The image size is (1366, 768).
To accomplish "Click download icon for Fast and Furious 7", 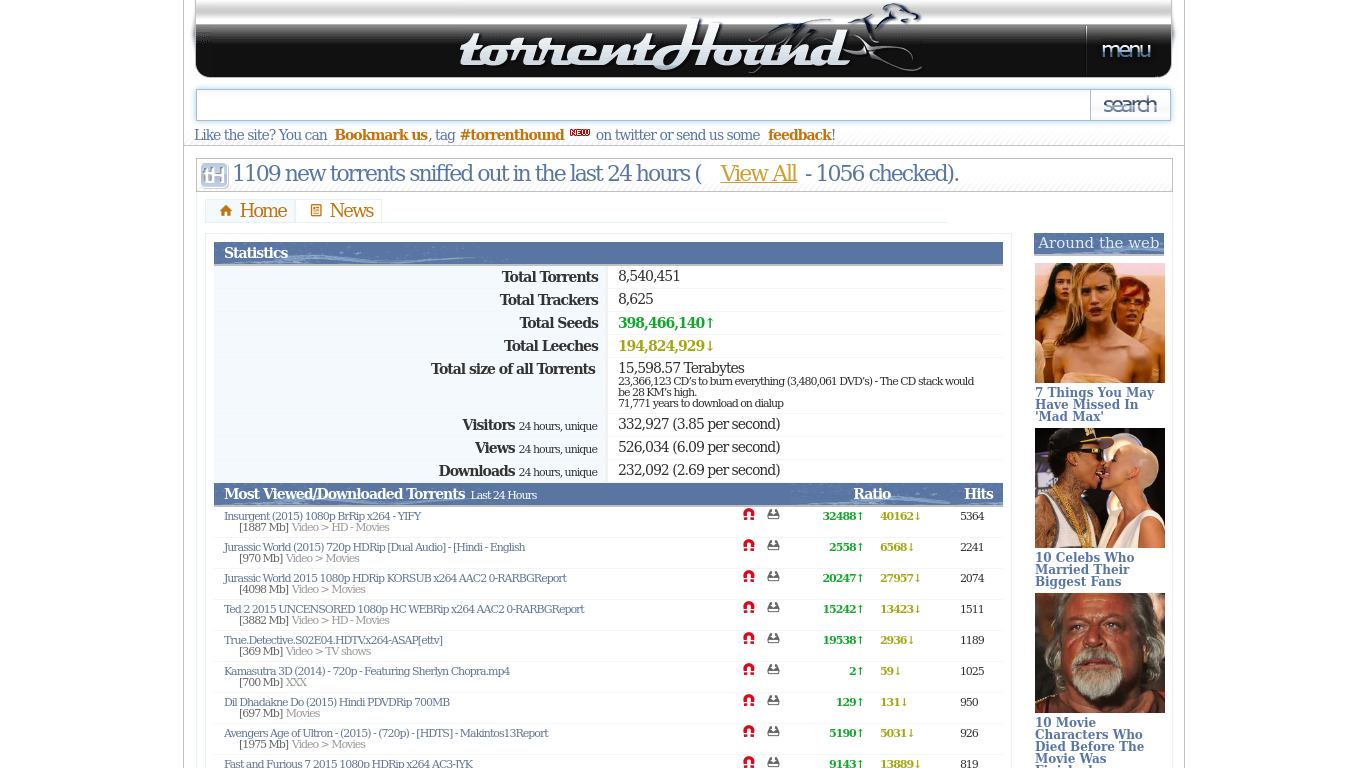I will coord(773,762).
